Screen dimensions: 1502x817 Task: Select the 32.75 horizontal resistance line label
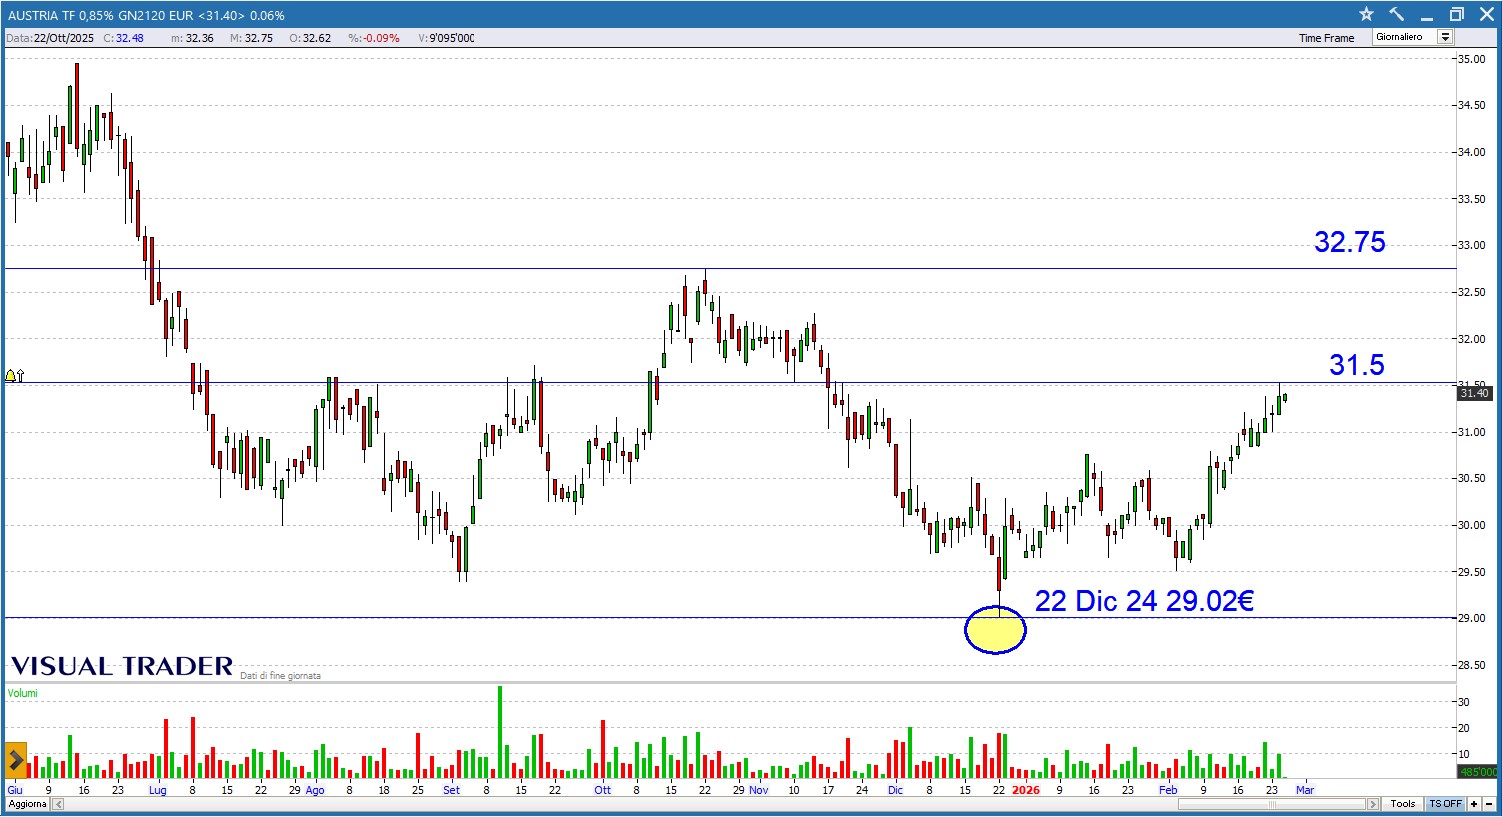pos(1349,242)
